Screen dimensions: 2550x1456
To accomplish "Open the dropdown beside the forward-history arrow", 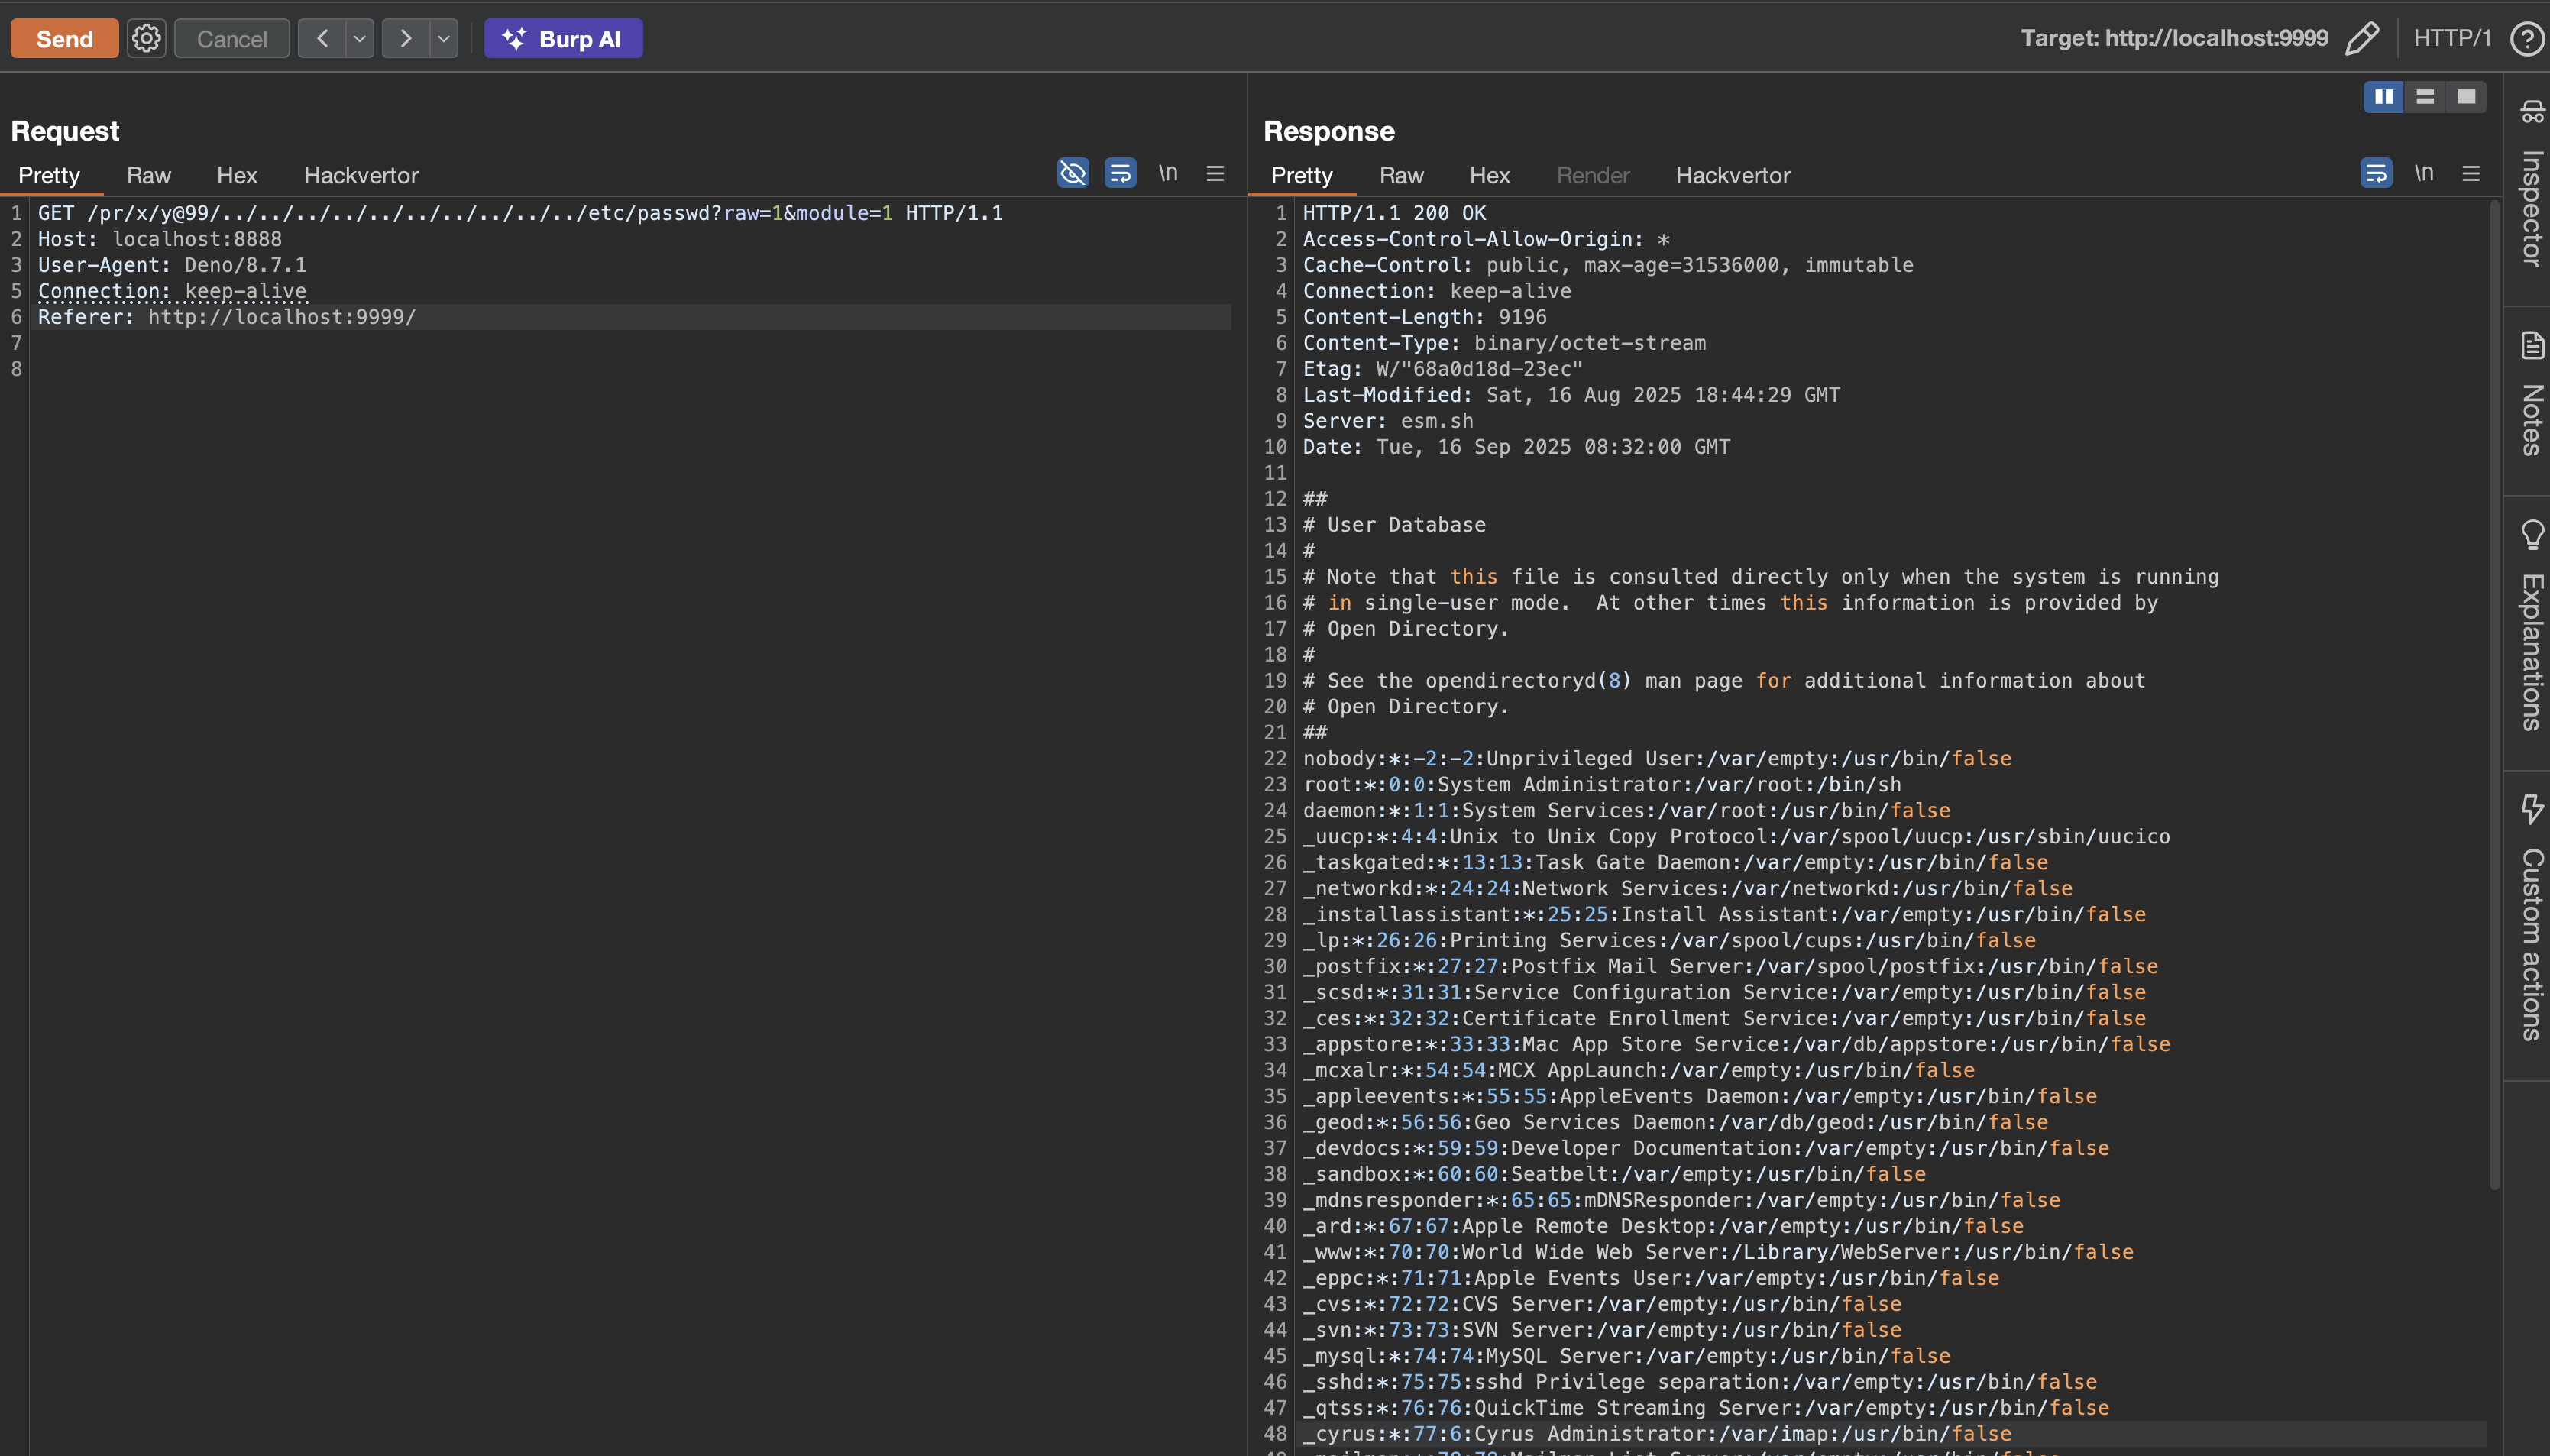I will 443,38.
